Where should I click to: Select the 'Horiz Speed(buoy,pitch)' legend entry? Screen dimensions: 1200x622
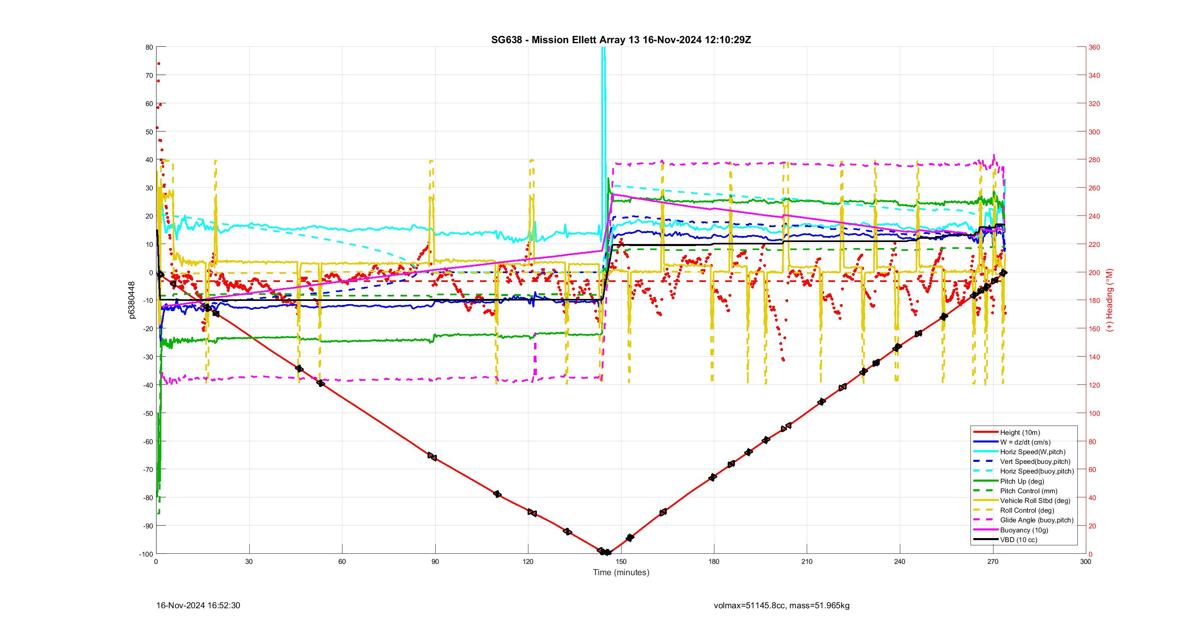pyautogui.click(x=1023, y=471)
